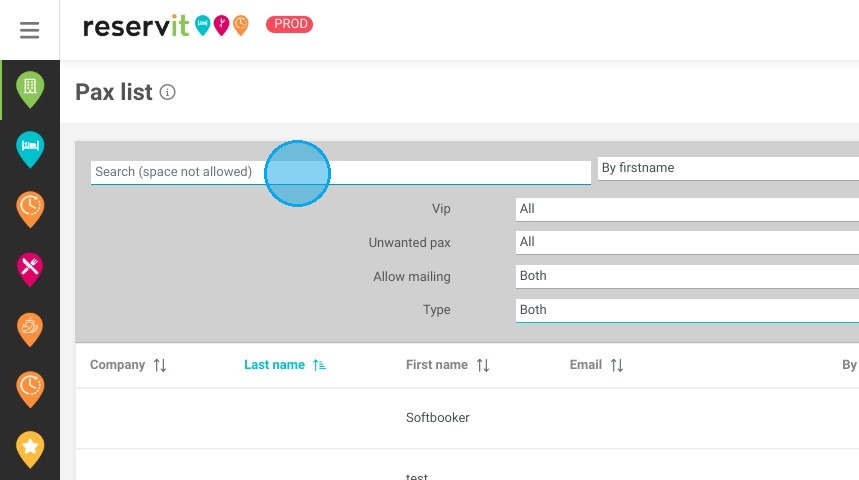Click the PROD environment badge
The width and height of the screenshot is (859, 480).
point(289,24)
